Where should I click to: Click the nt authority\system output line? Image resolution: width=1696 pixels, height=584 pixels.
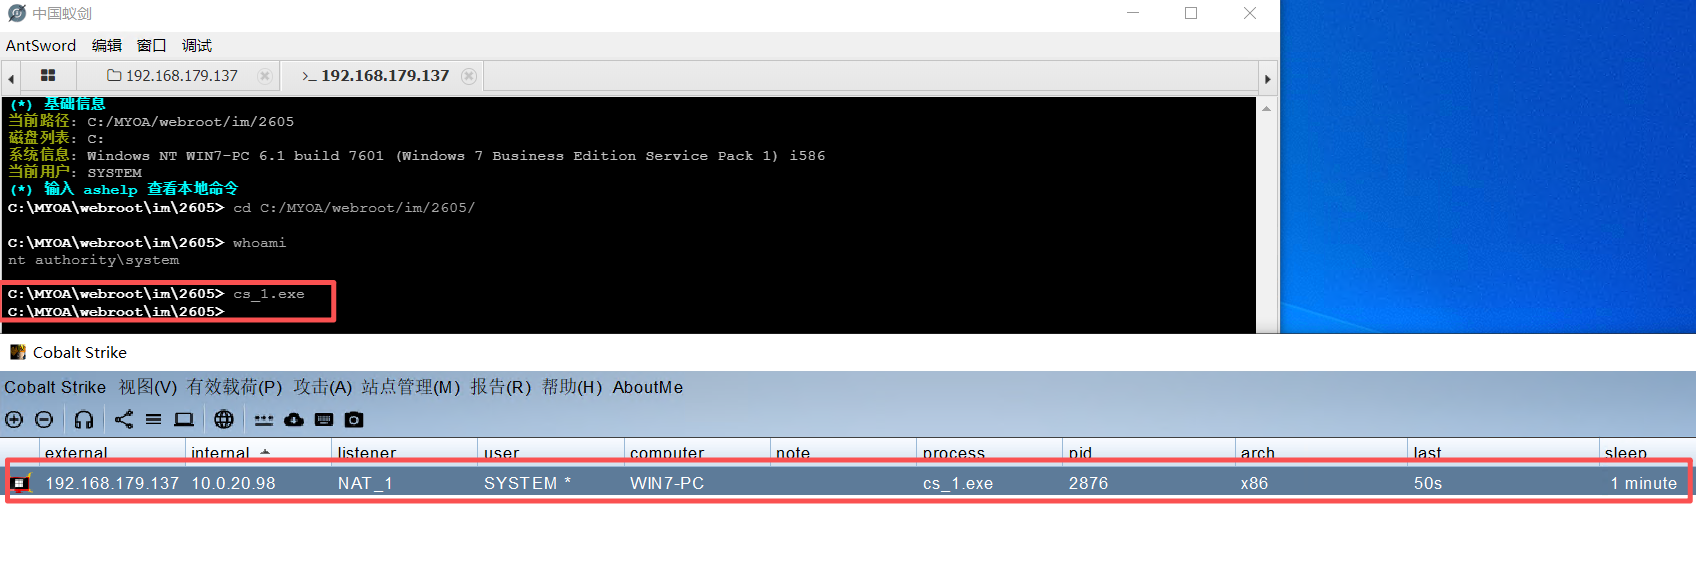point(94,260)
